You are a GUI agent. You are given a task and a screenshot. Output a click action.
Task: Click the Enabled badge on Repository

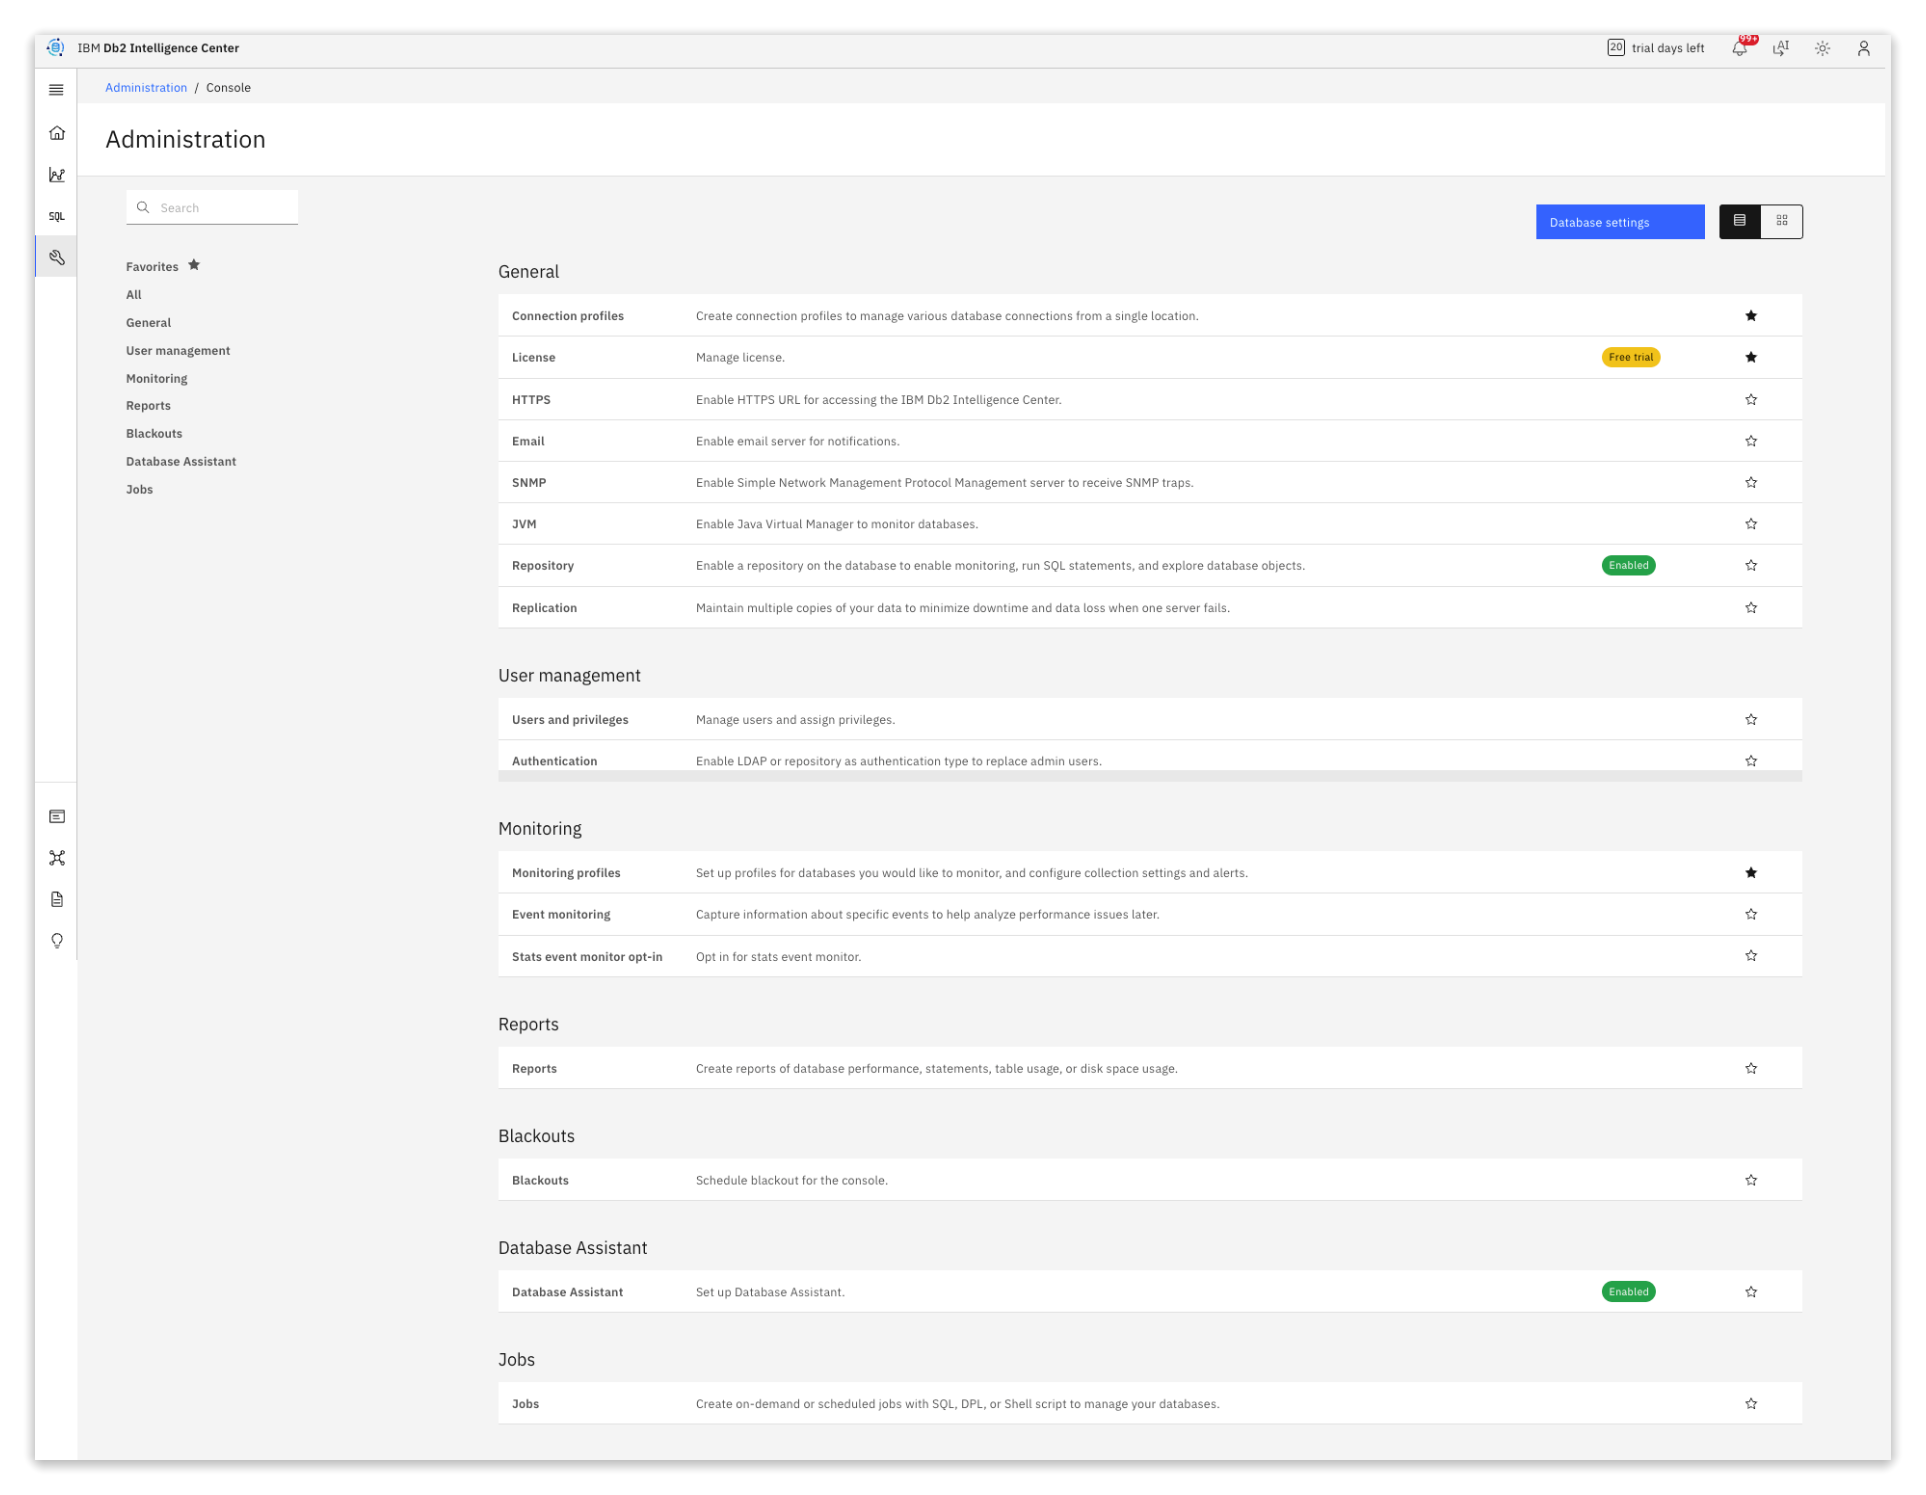1629,565
